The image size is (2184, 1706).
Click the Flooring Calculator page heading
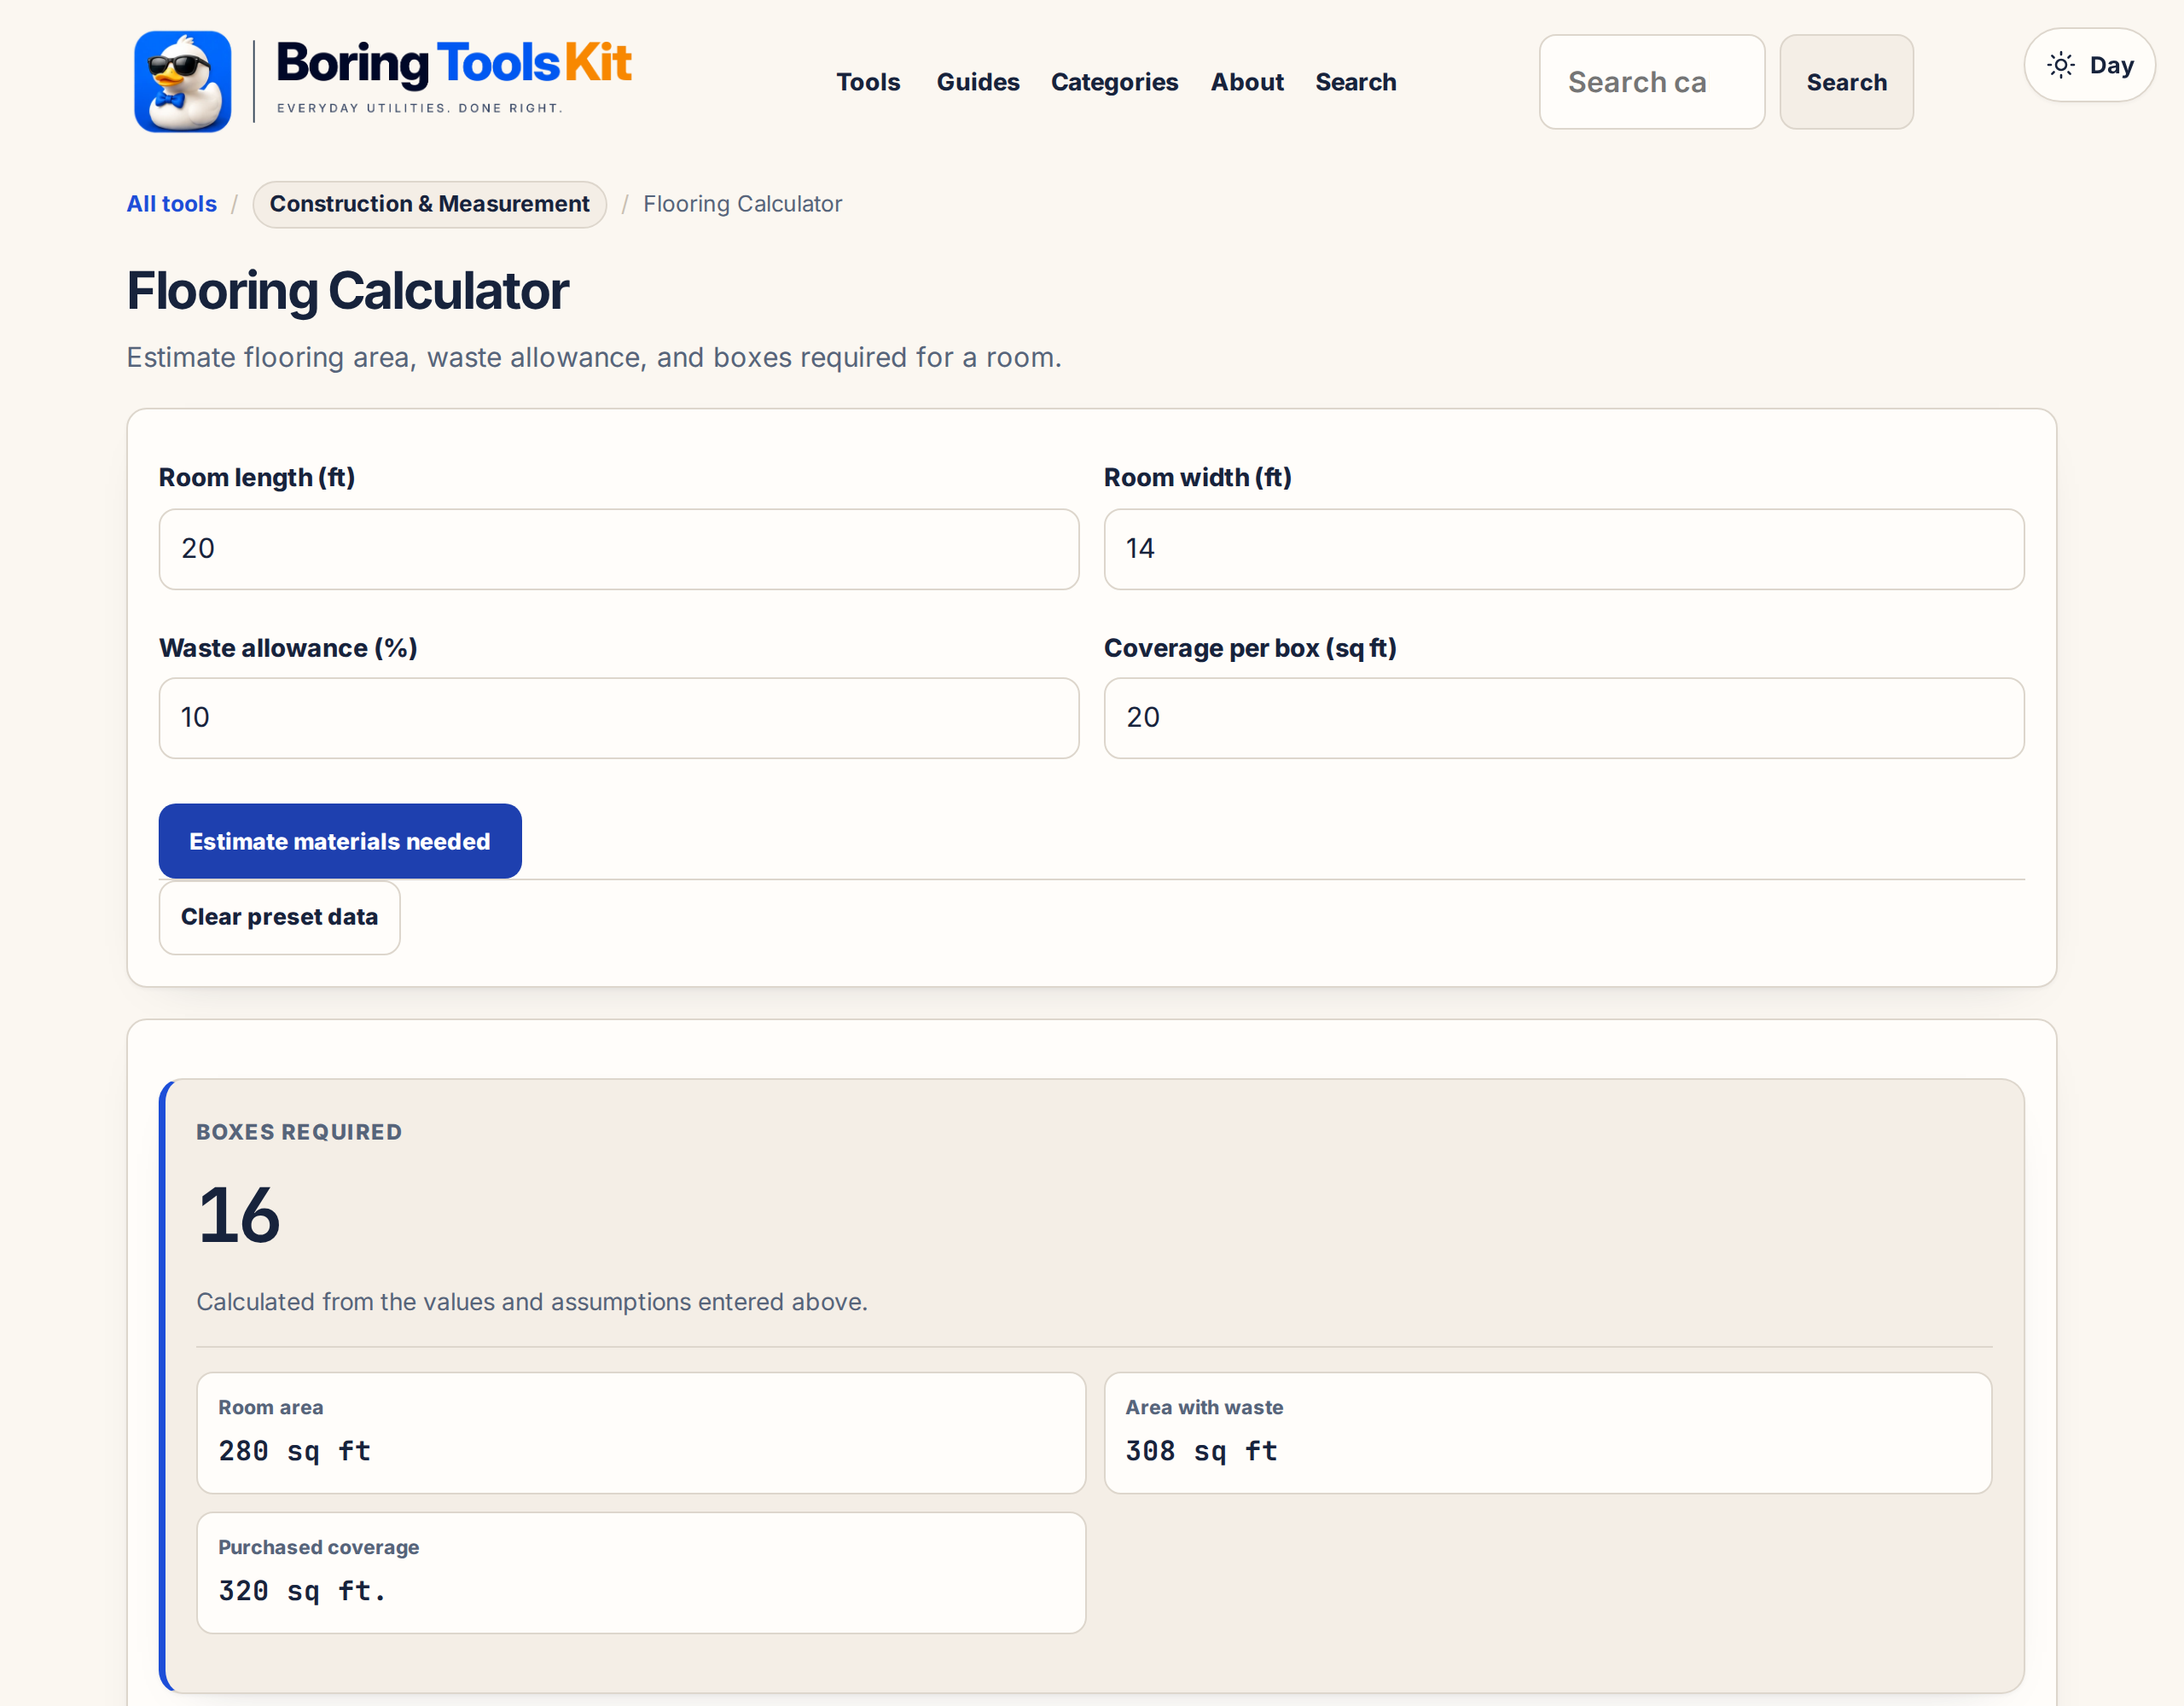coord(347,291)
